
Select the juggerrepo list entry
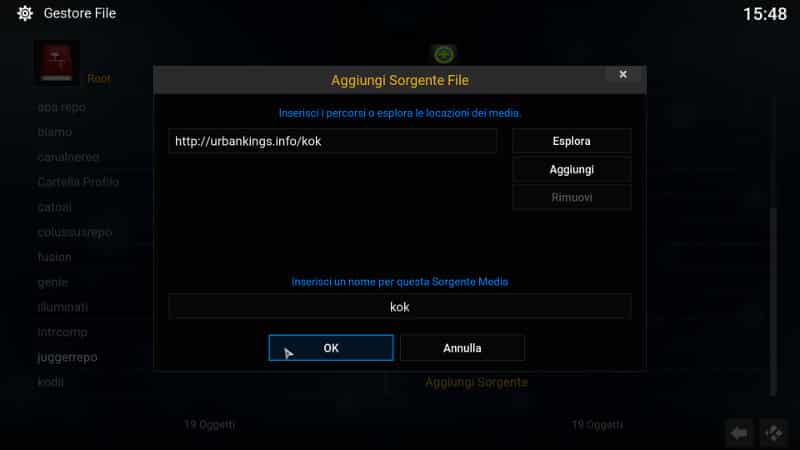[x=67, y=357]
